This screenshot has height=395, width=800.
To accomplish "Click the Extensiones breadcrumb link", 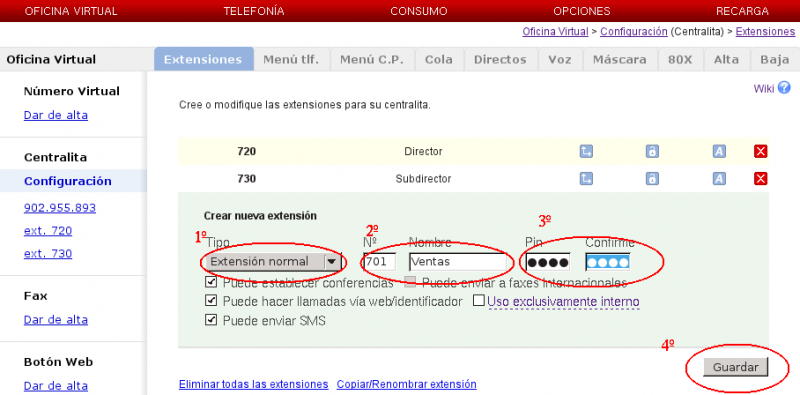I will pos(765,32).
